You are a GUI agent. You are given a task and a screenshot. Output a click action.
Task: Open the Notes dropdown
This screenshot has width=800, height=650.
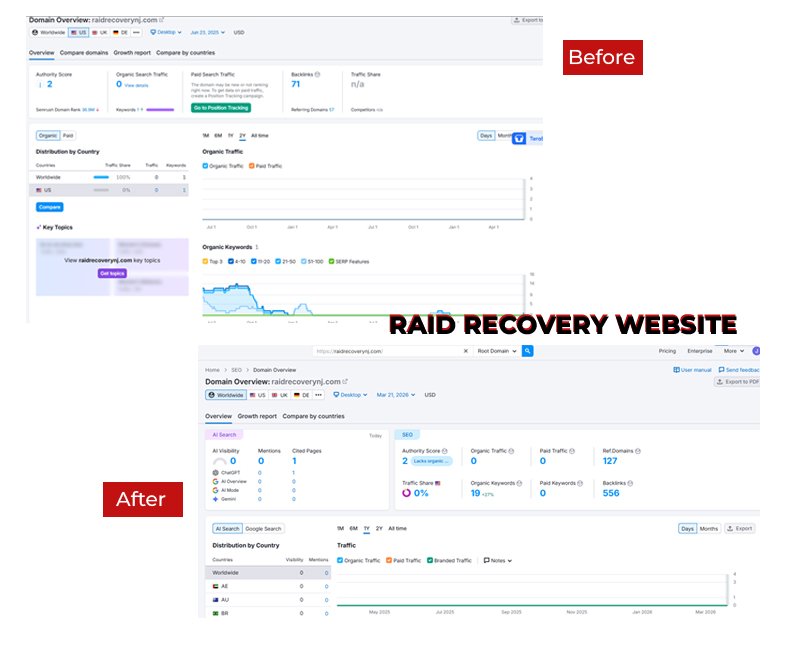498,561
